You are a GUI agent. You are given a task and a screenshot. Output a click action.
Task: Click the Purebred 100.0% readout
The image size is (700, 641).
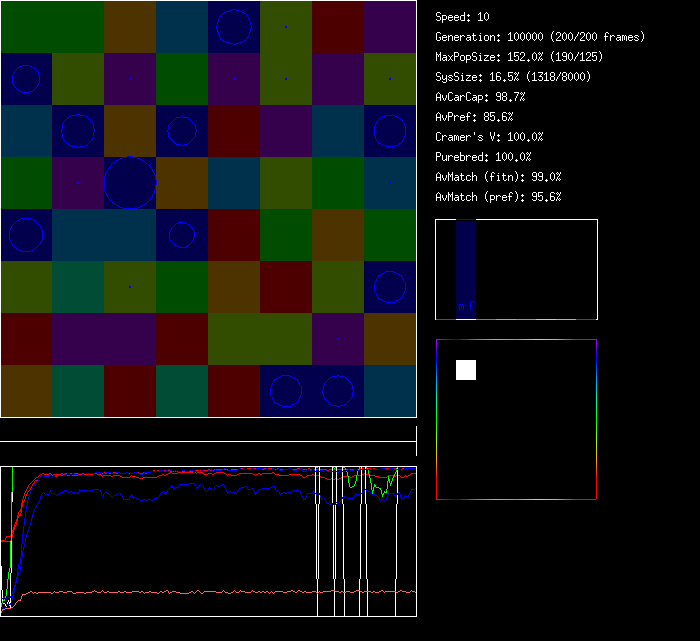tap(483, 157)
